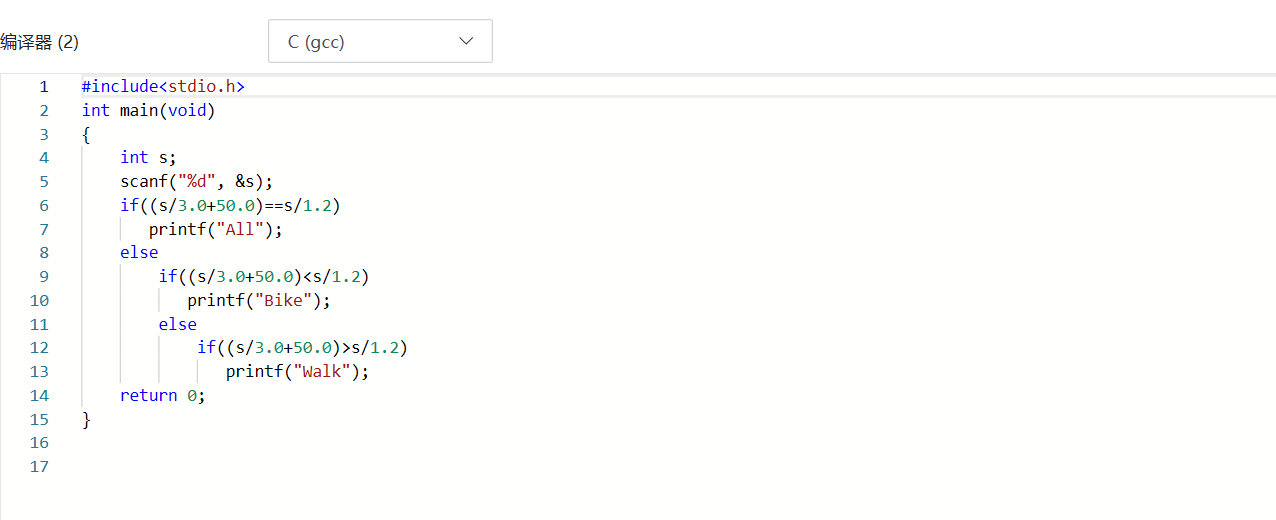The height and width of the screenshot is (520, 1276).
Task: Place cursor on the #include<stdio.h> line
Action: point(163,86)
